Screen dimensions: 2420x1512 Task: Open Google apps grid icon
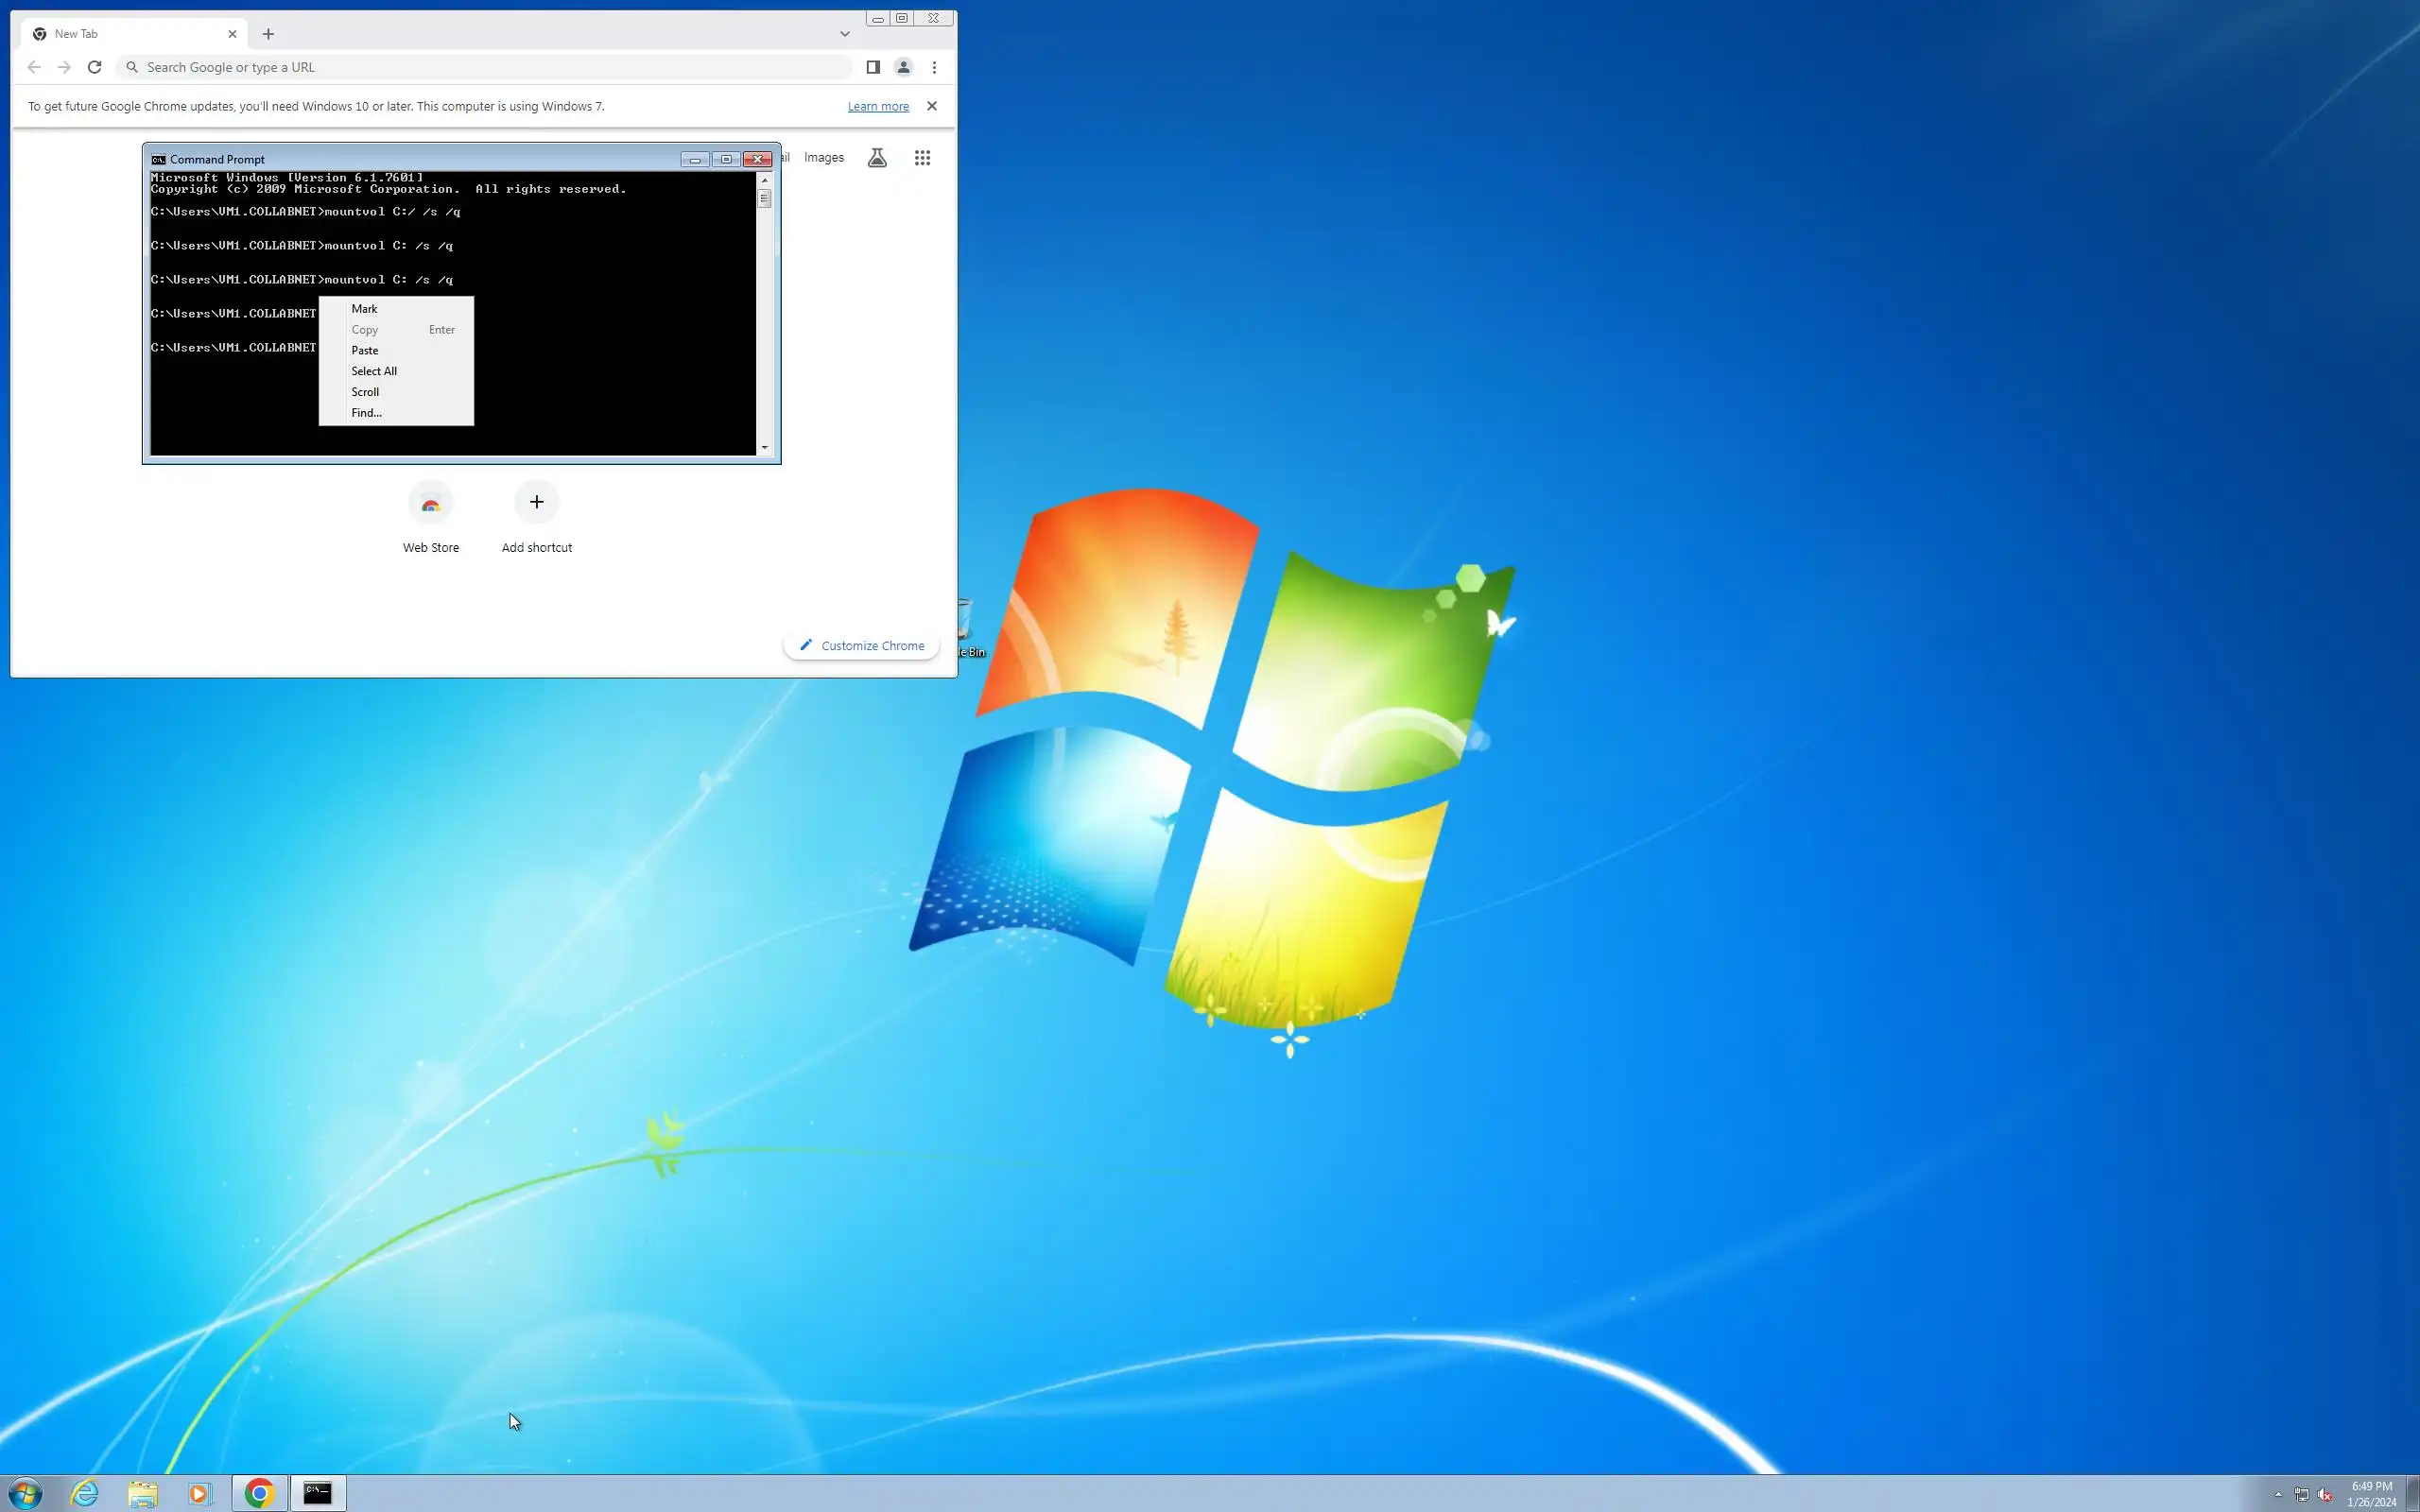922,158
